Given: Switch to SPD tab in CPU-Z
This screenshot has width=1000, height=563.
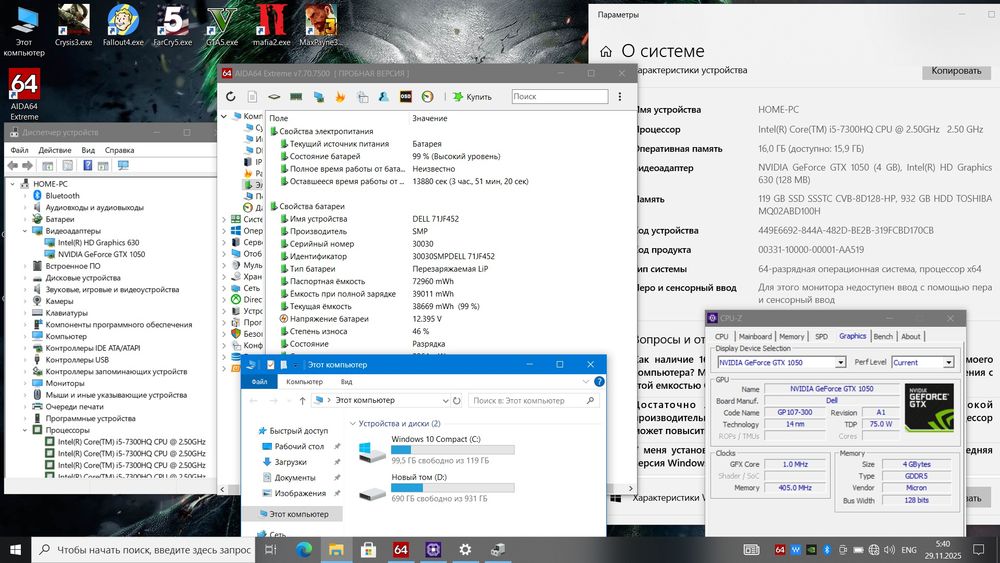Looking at the screenshot, I should click(x=821, y=337).
